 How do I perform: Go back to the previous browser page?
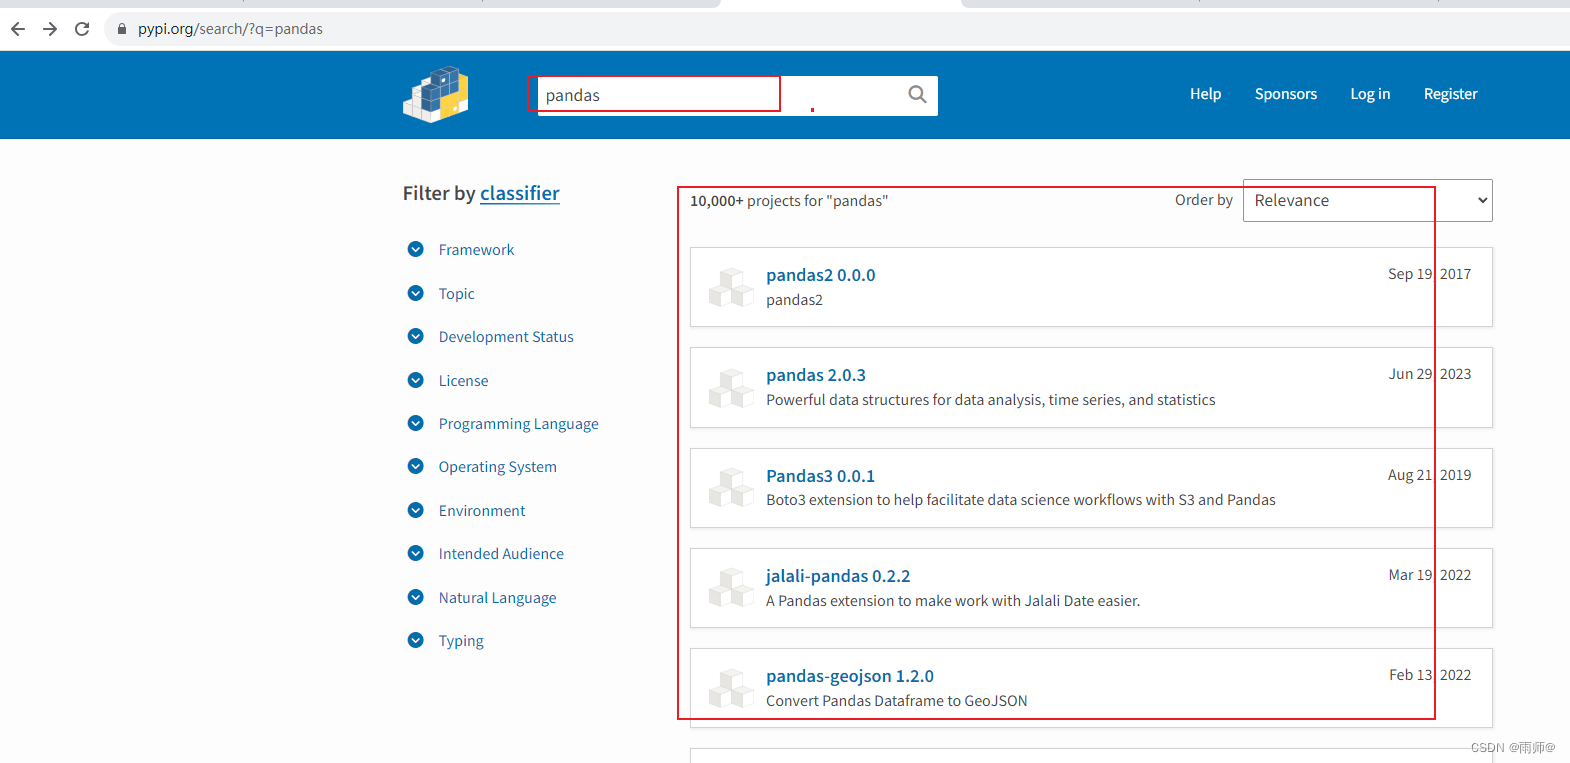coord(18,29)
